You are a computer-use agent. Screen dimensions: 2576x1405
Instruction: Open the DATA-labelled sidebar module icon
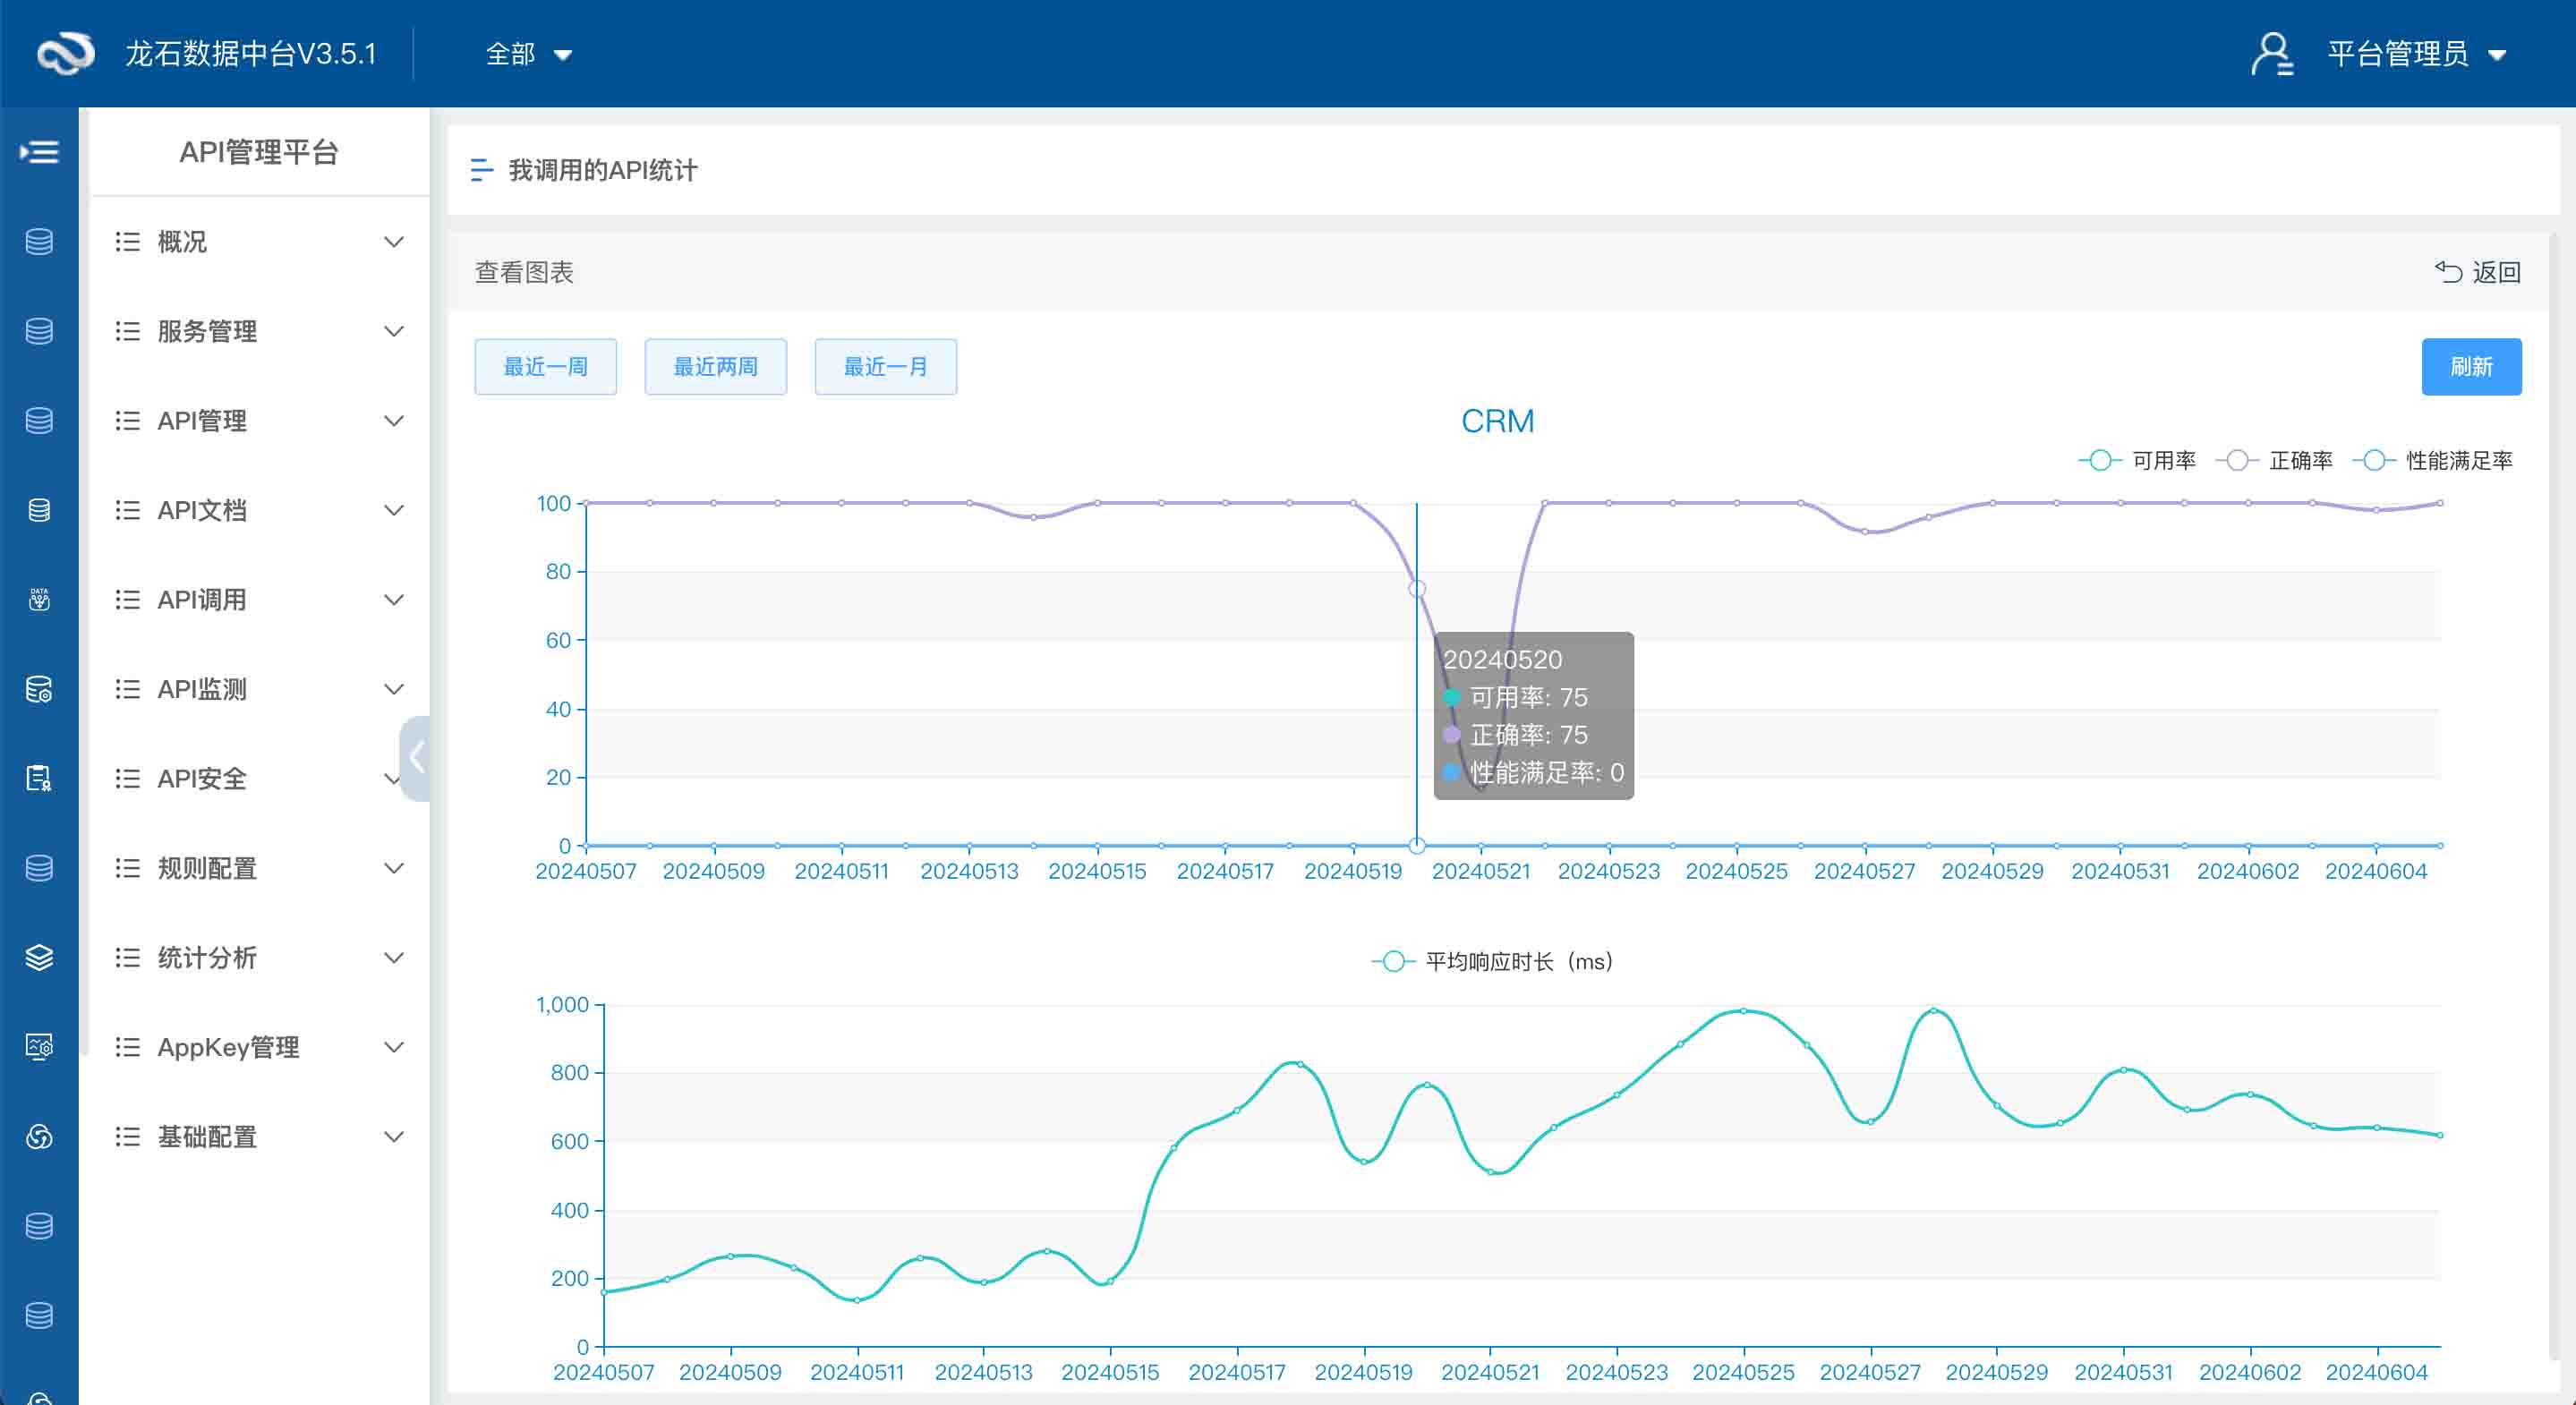[x=39, y=599]
